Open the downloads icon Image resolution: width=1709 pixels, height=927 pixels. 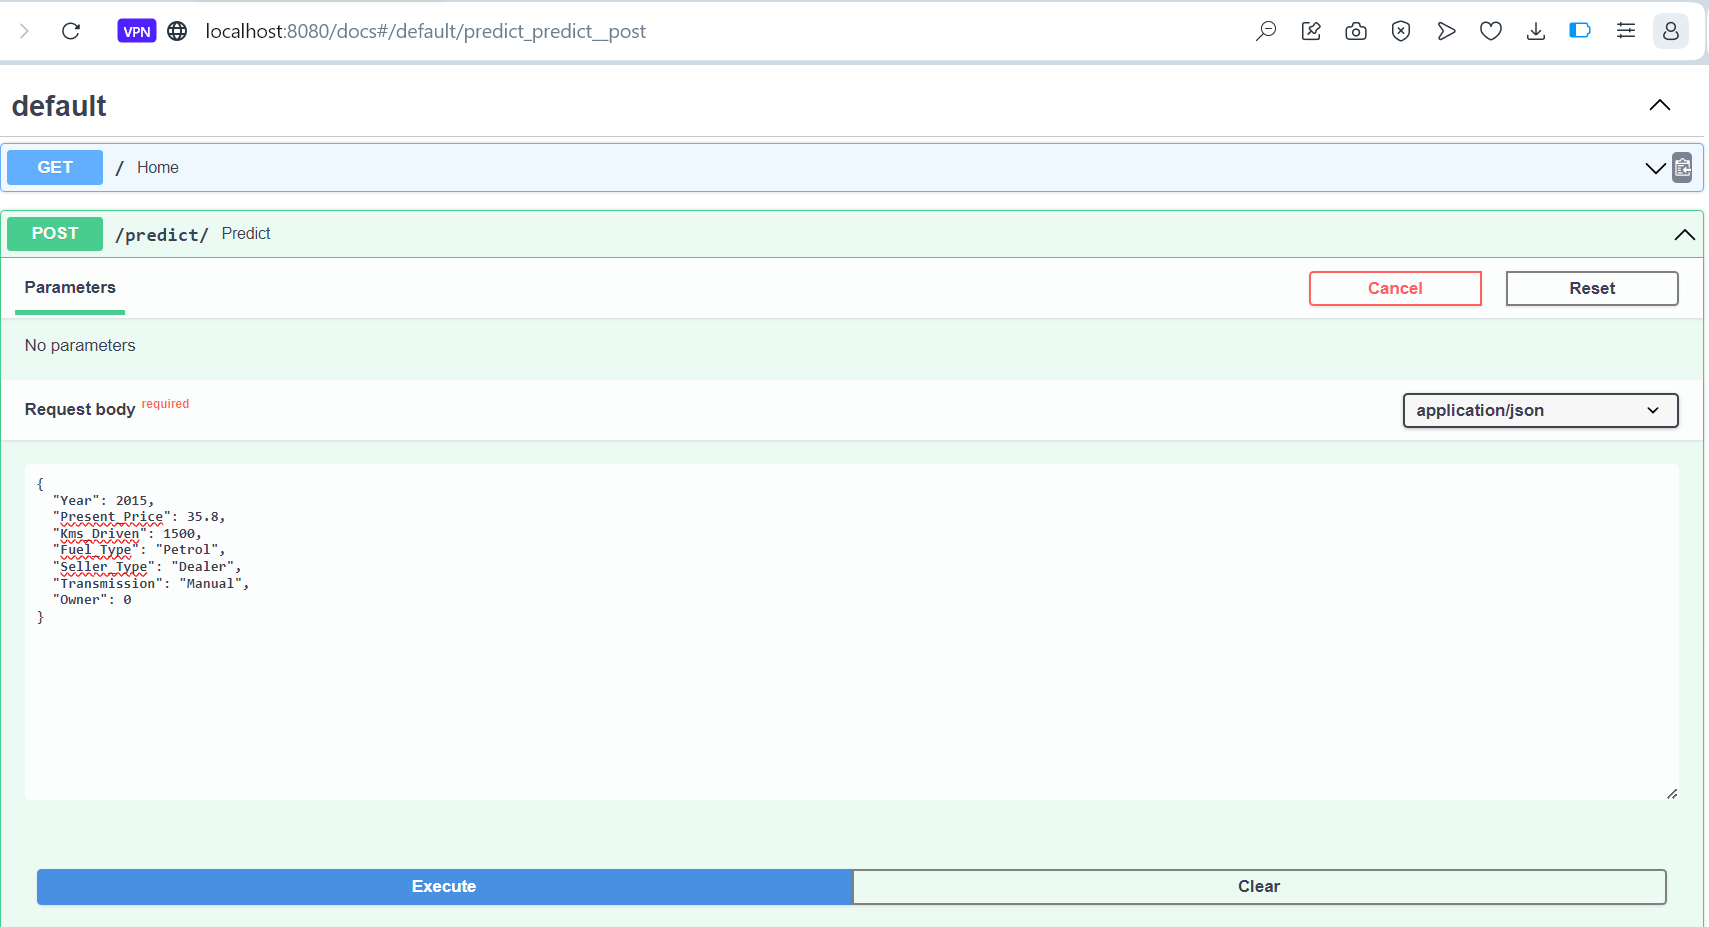tap(1536, 31)
